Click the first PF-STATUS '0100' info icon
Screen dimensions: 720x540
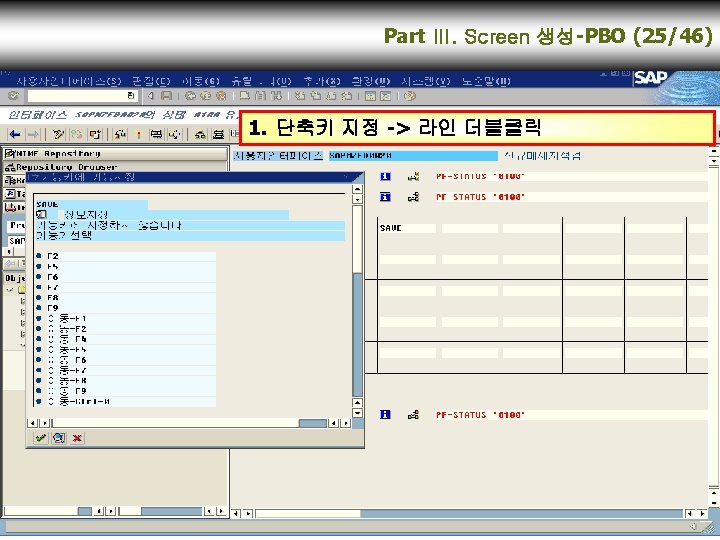tap(385, 176)
